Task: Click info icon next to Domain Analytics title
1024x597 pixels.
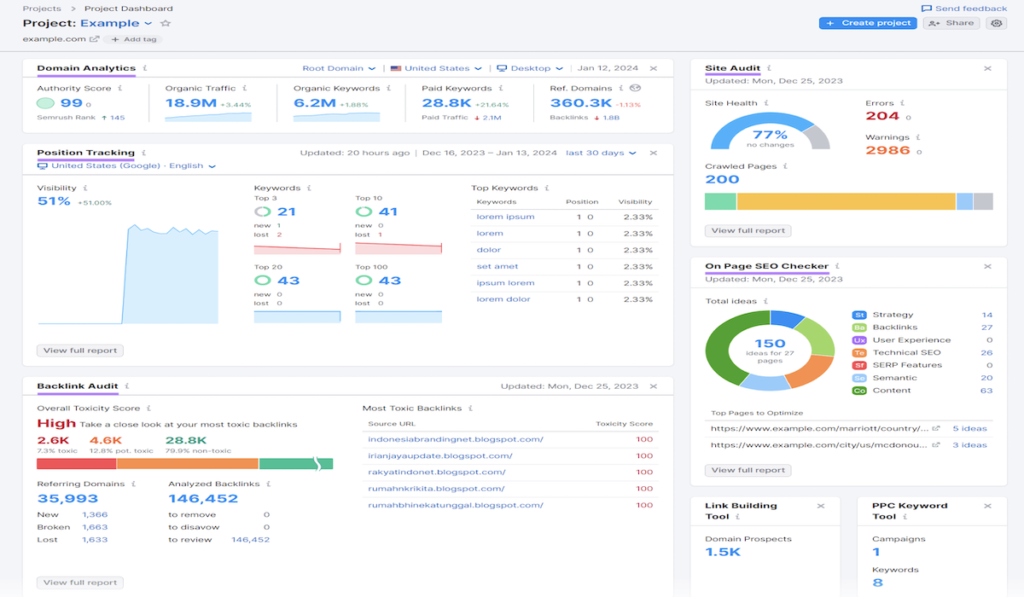Action: coord(145,69)
